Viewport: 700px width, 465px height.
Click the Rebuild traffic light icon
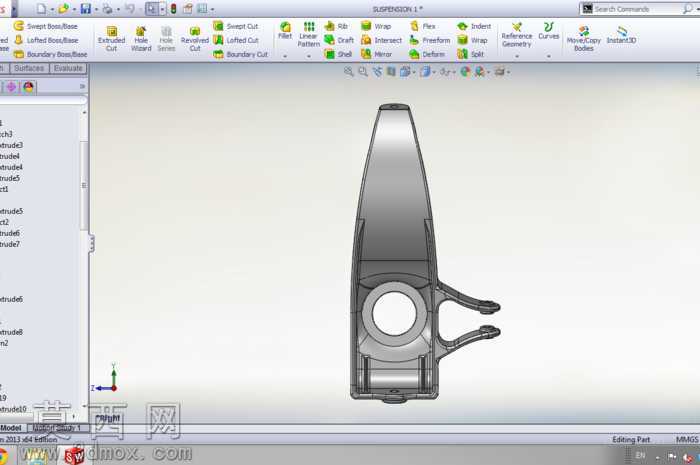(x=174, y=8)
